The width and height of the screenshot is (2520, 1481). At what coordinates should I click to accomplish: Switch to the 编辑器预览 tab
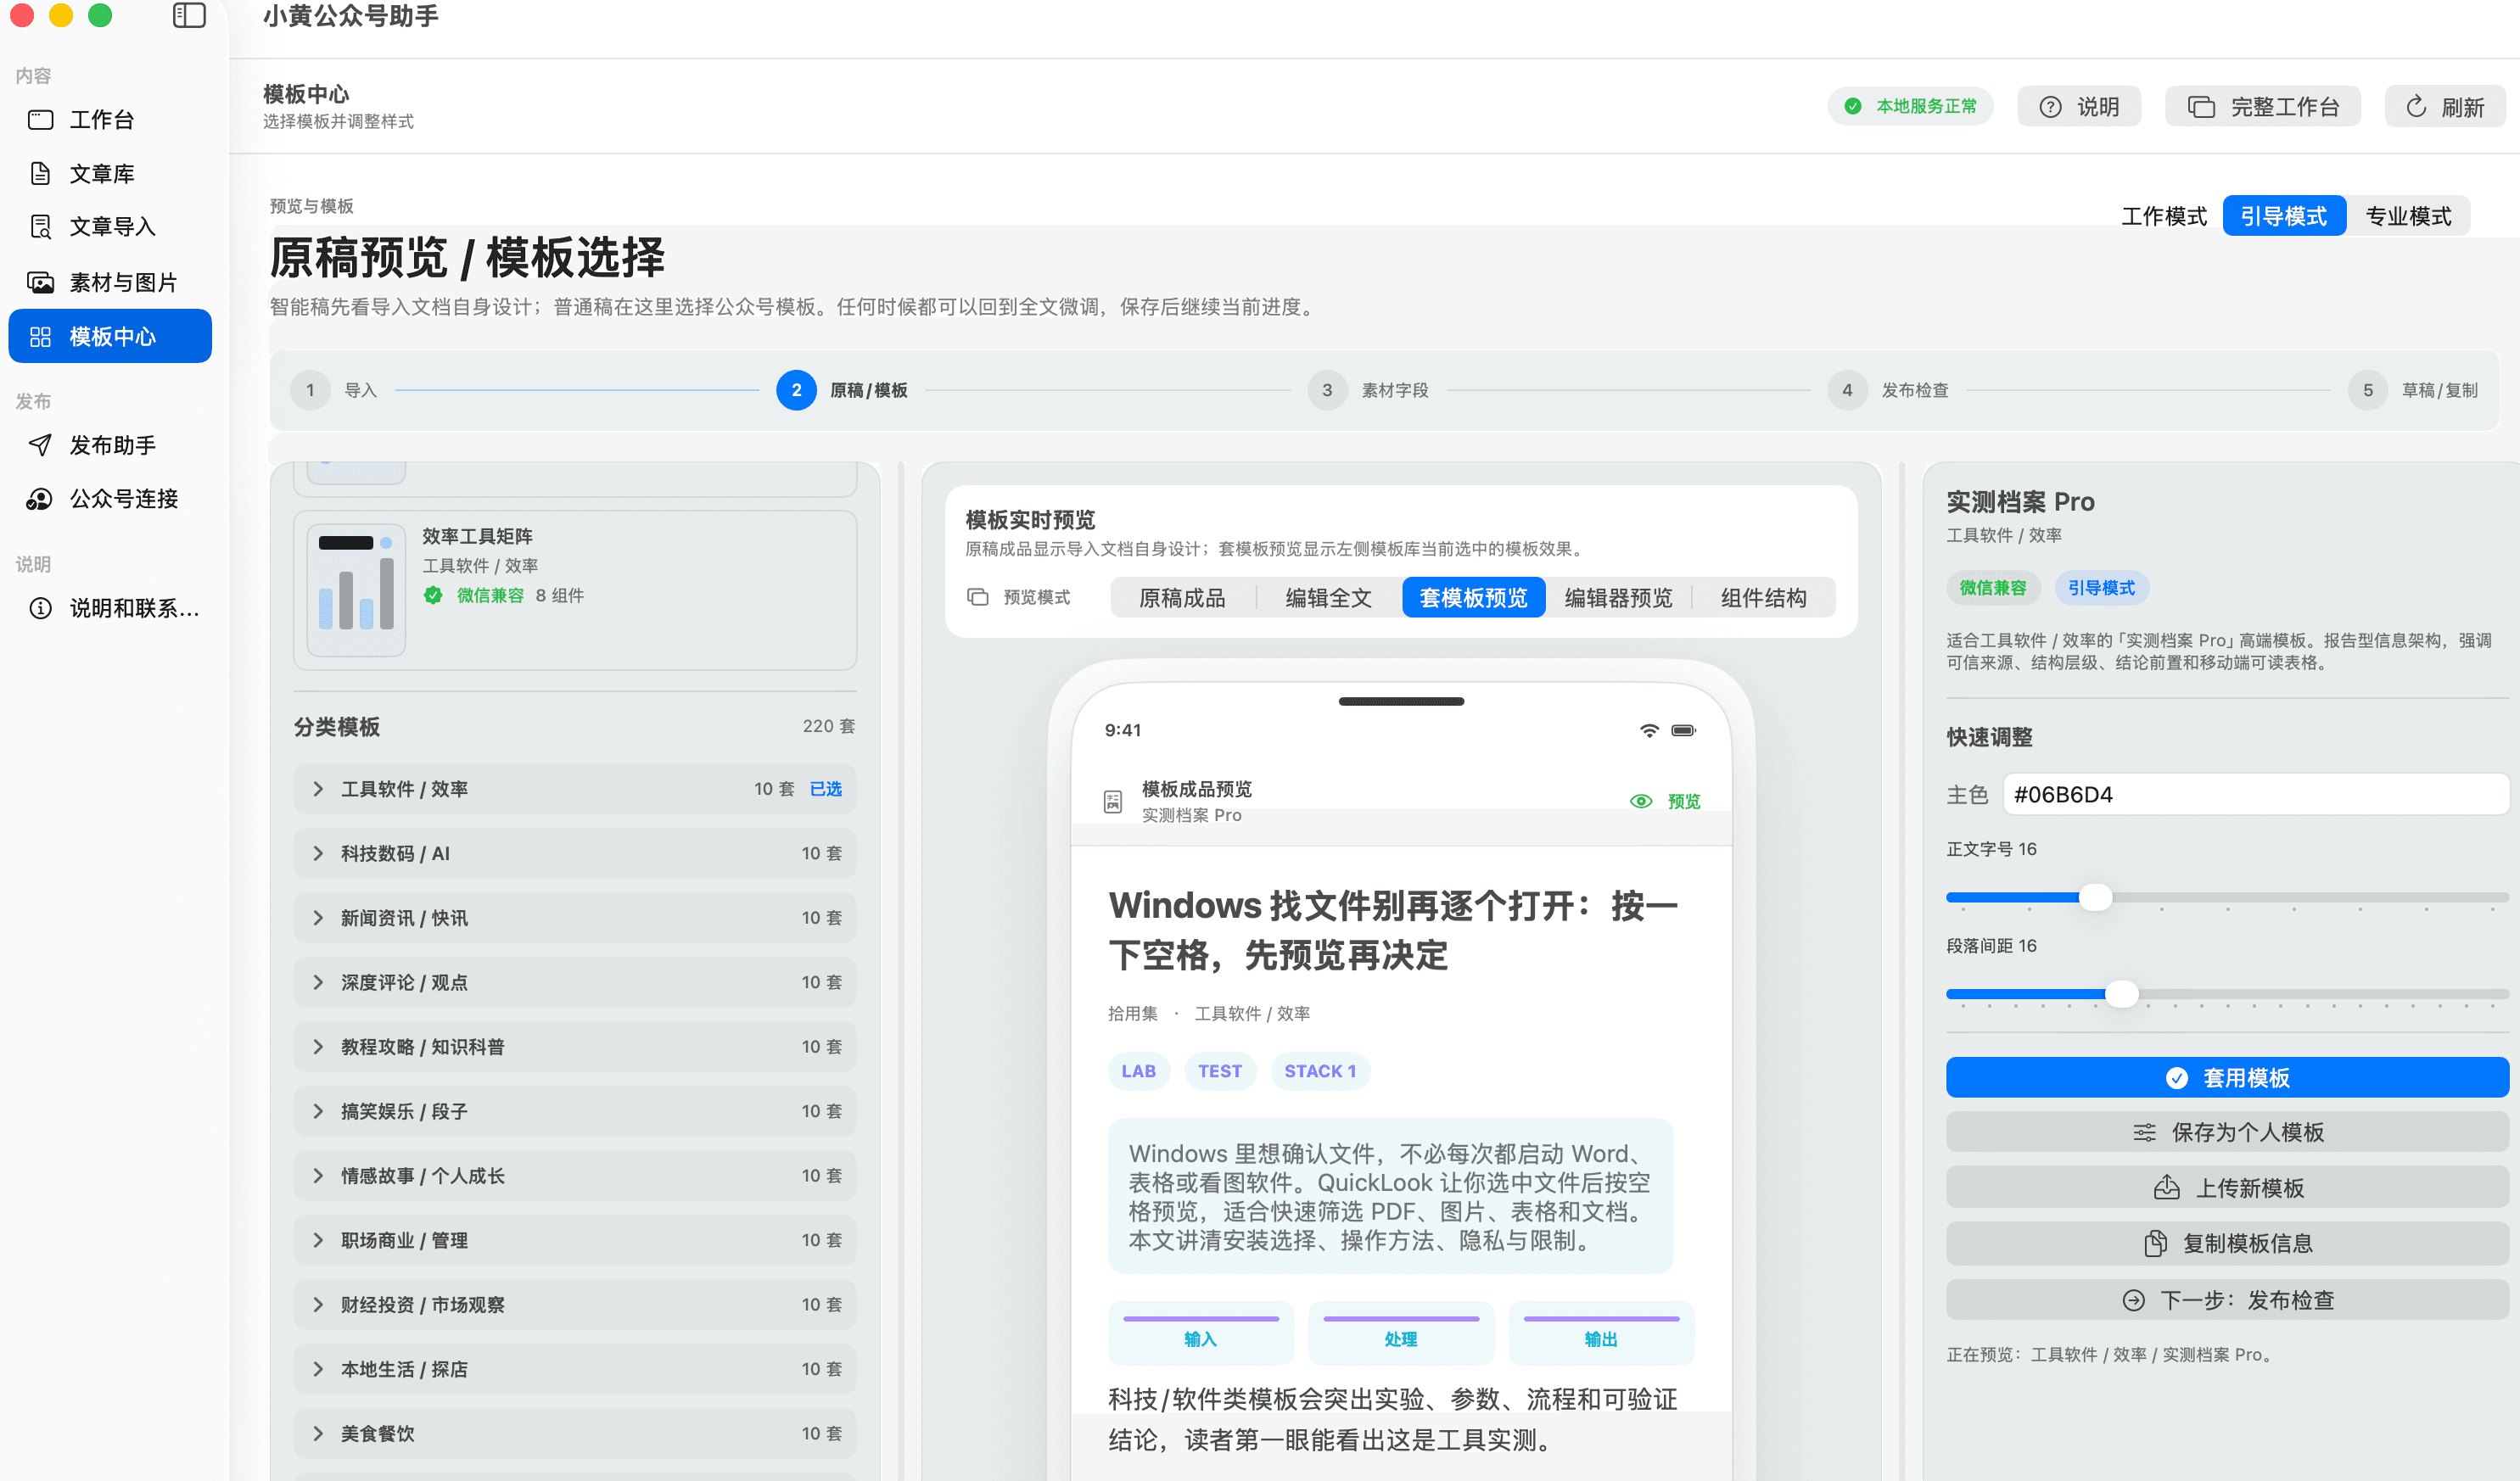click(1618, 598)
